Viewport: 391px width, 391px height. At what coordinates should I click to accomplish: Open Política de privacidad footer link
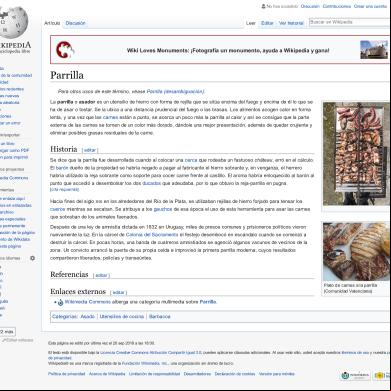(66, 374)
